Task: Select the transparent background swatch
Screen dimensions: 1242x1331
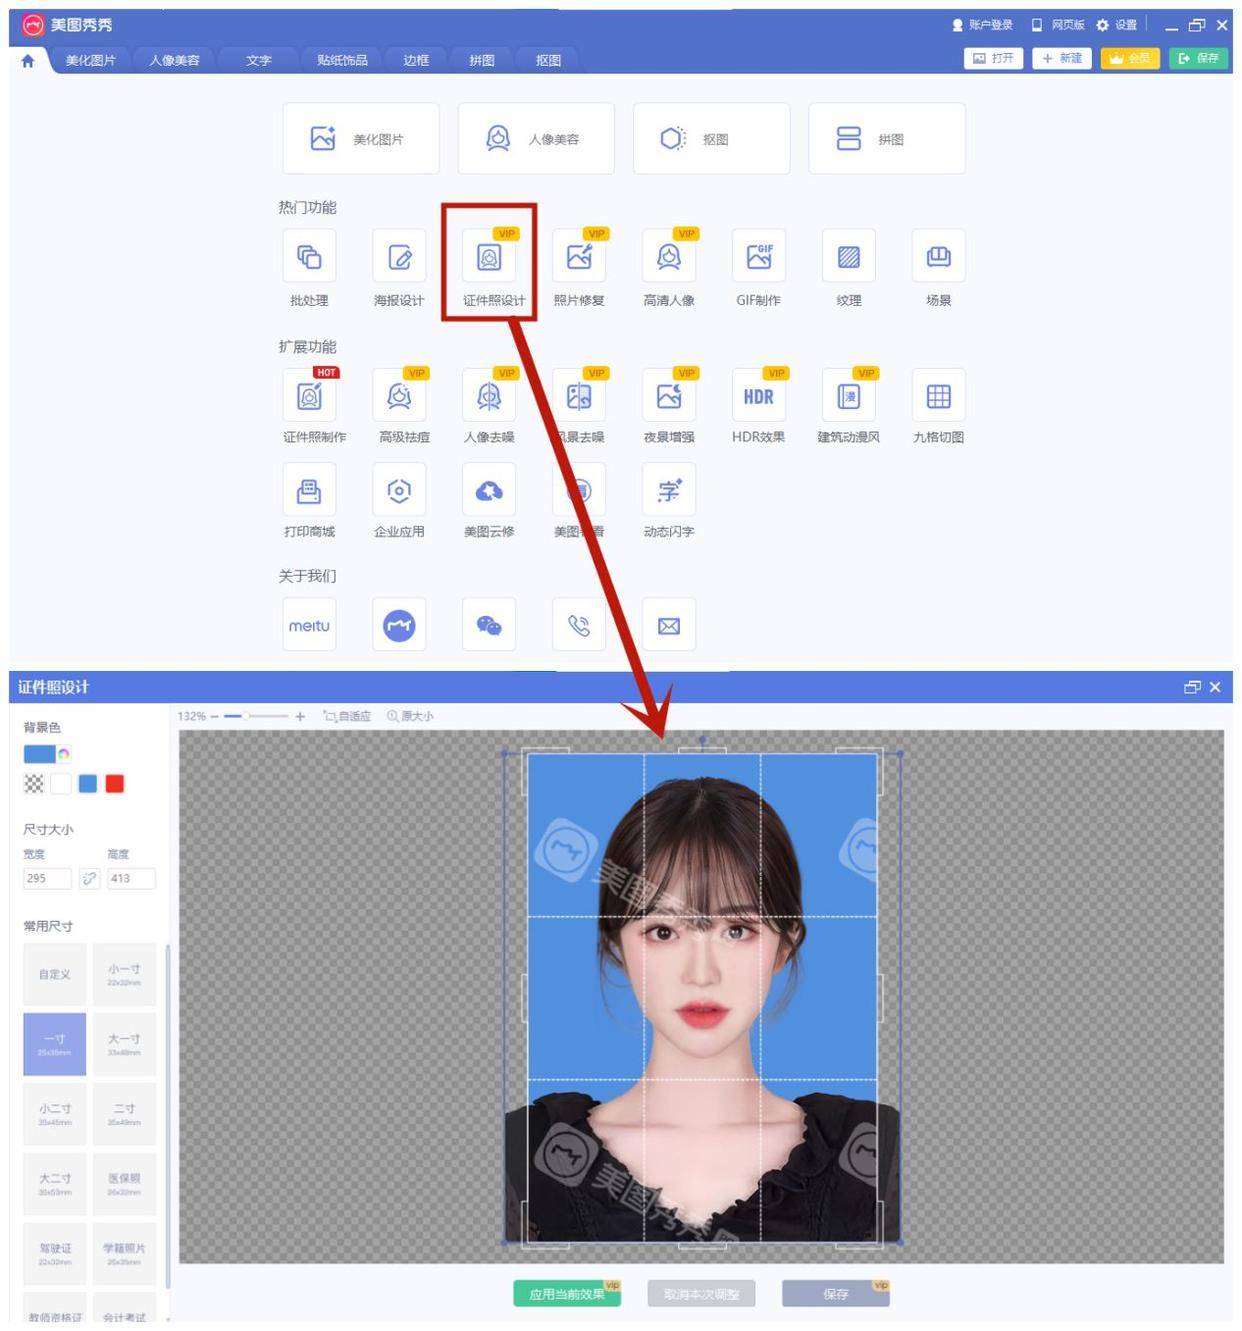Action: coord(34,784)
